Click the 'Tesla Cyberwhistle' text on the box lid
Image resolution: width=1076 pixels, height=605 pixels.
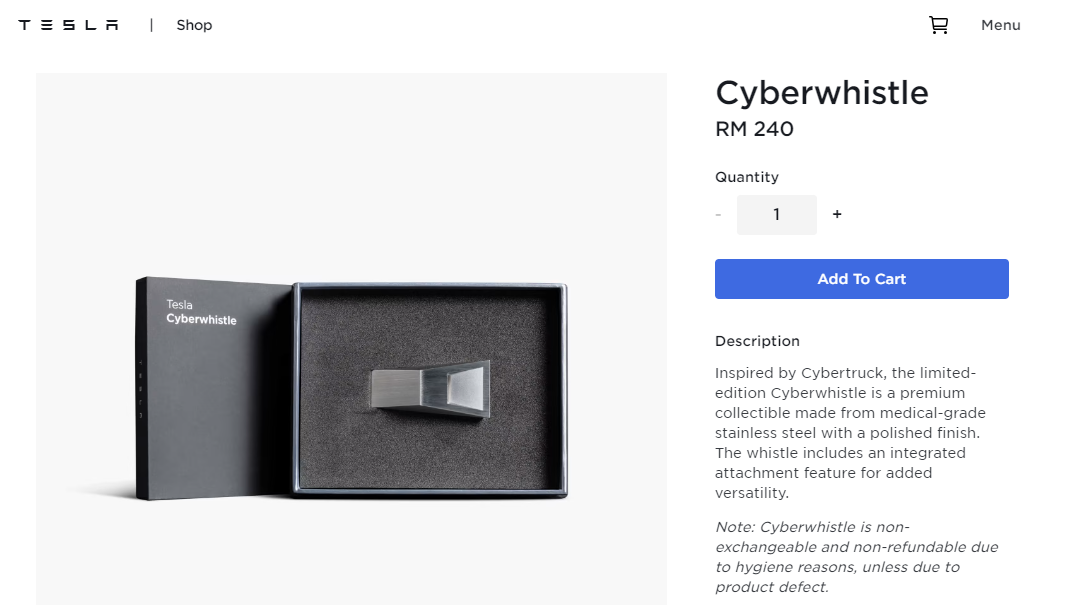201,313
